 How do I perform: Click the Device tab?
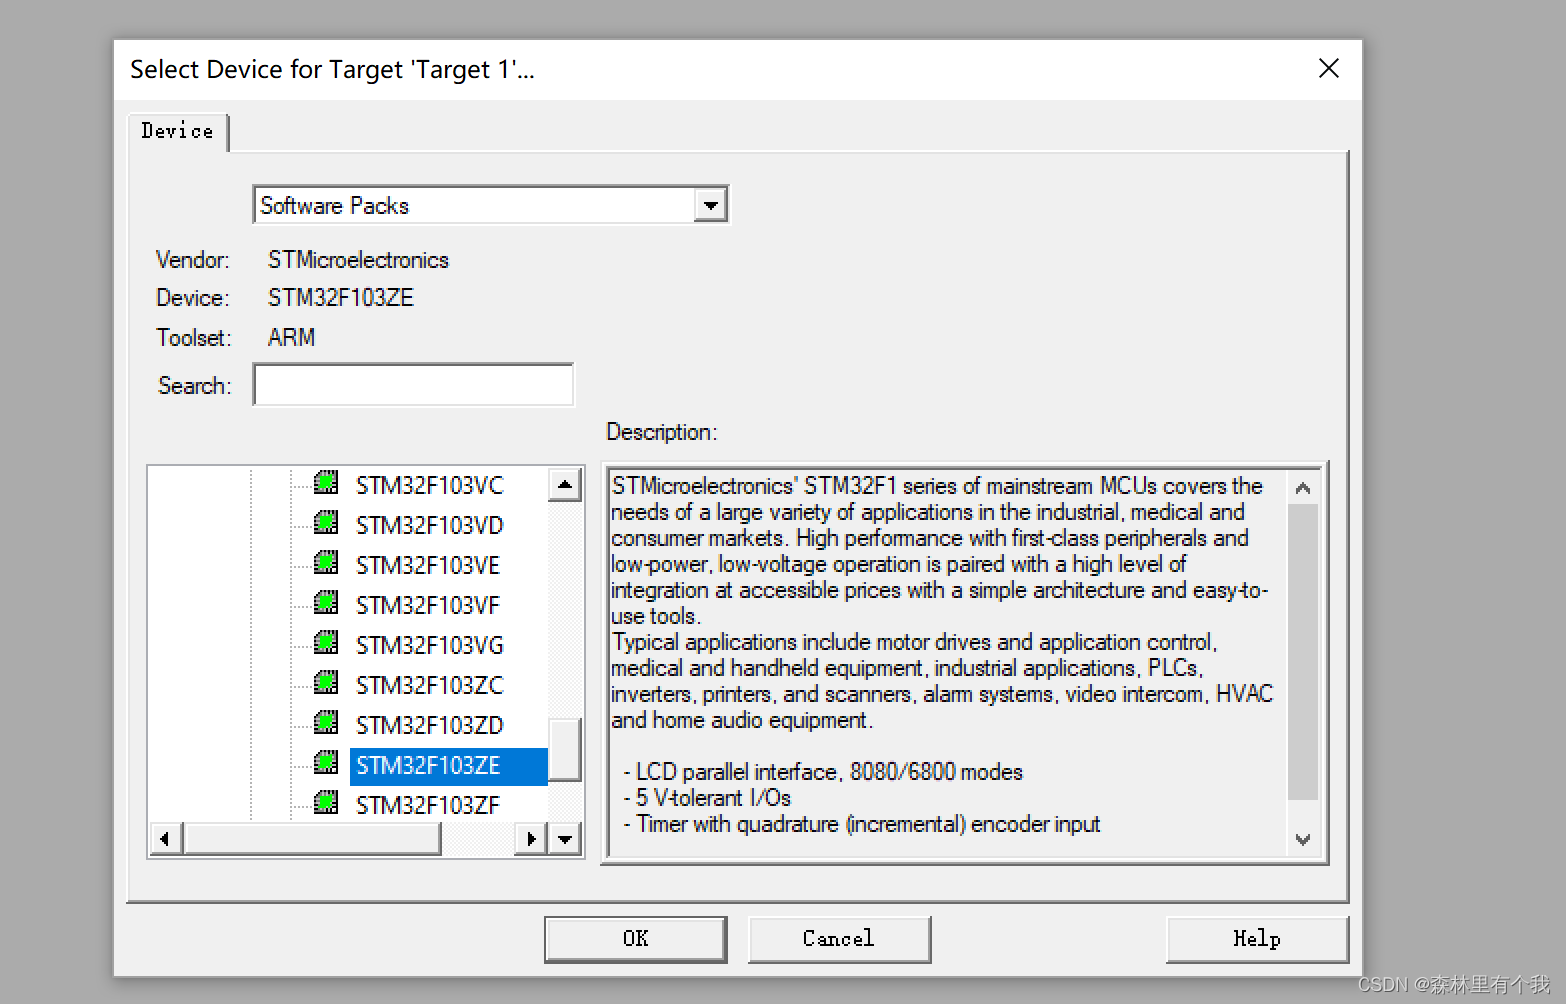[x=178, y=131]
